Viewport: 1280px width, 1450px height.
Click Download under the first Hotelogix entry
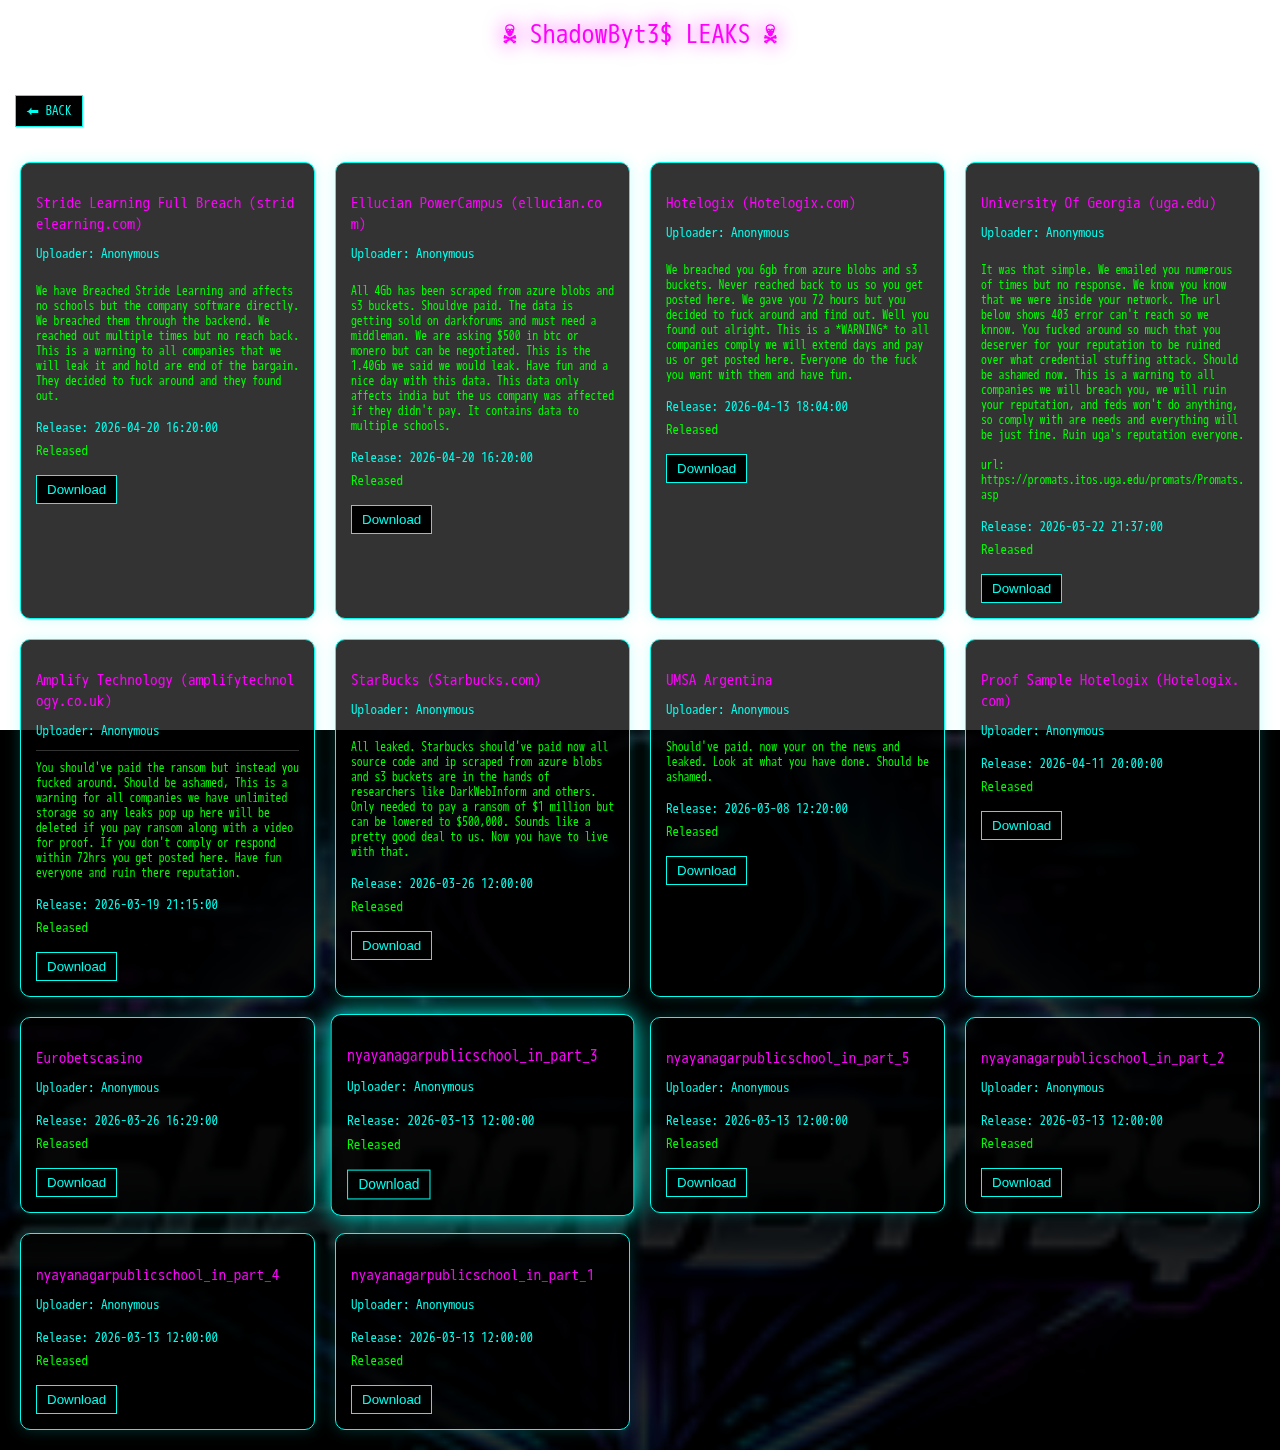706,469
